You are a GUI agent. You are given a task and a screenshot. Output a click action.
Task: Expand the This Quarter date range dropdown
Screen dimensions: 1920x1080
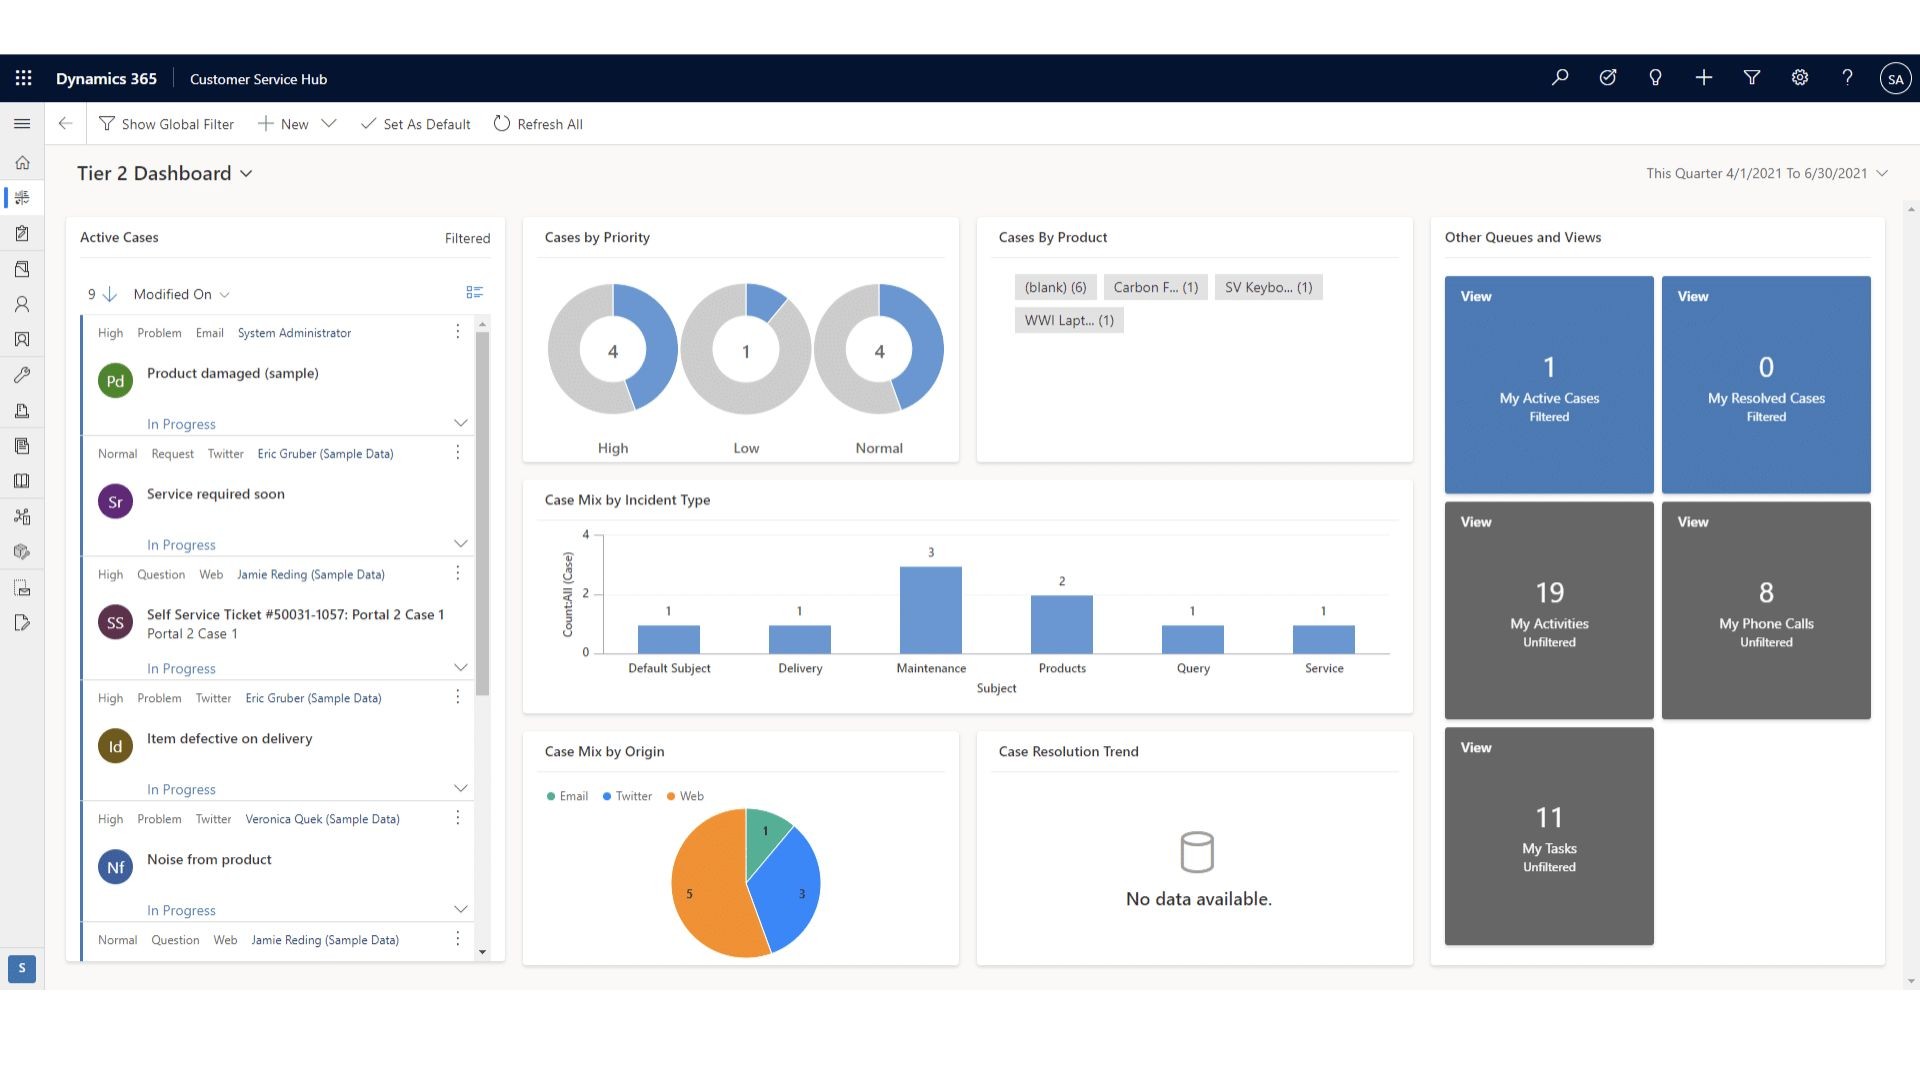point(1882,173)
